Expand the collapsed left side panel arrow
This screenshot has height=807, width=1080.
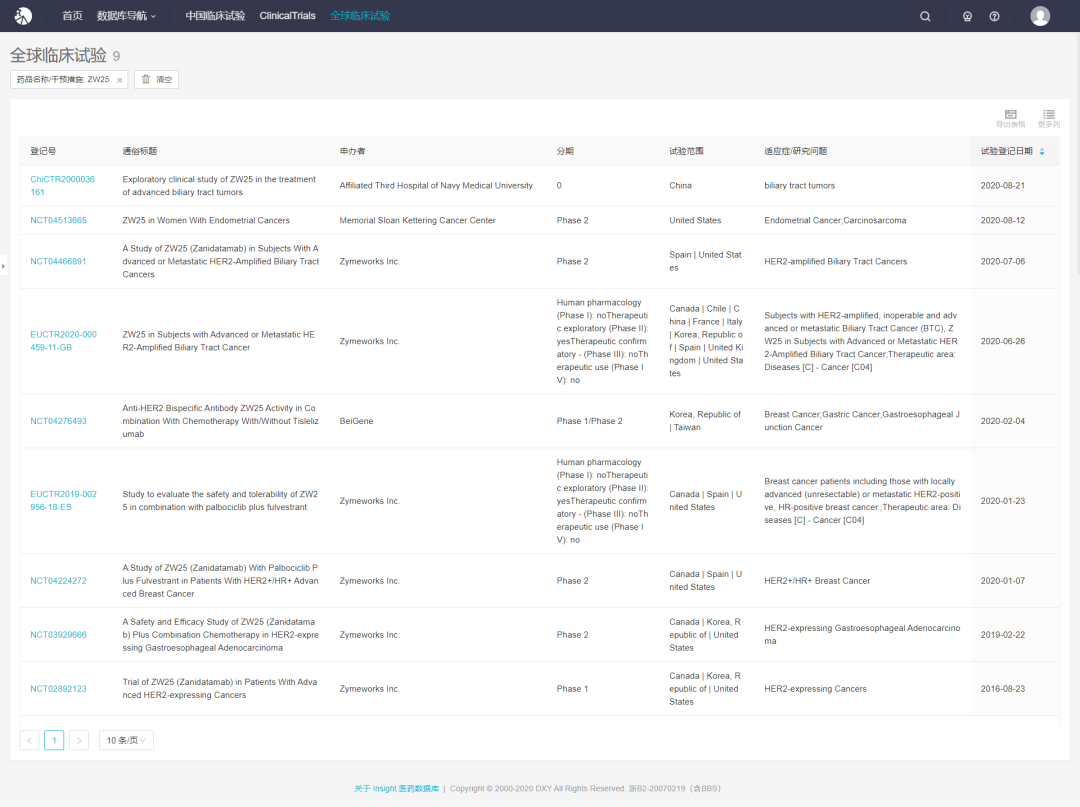[x=3, y=266]
